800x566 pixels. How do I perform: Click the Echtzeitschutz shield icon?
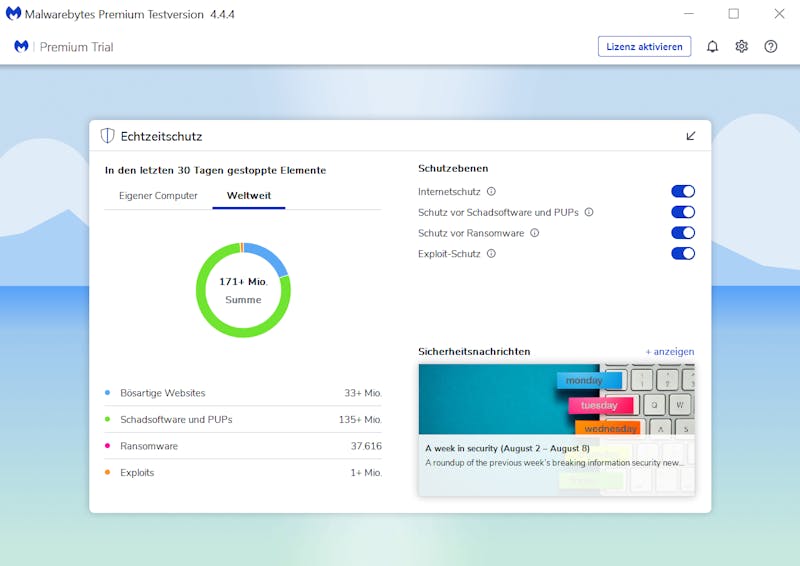coord(107,136)
